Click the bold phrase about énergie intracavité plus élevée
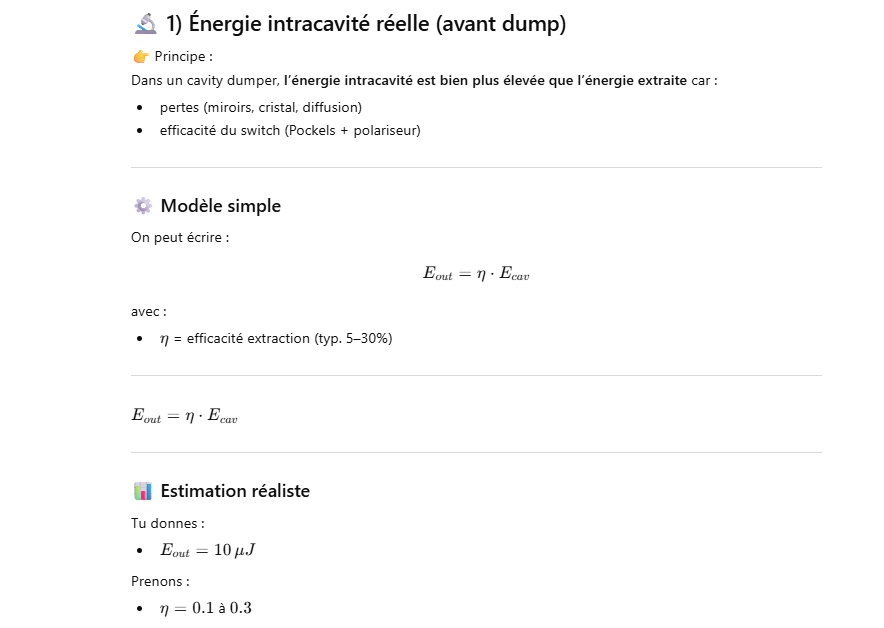884x628 pixels. [x=485, y=80]
